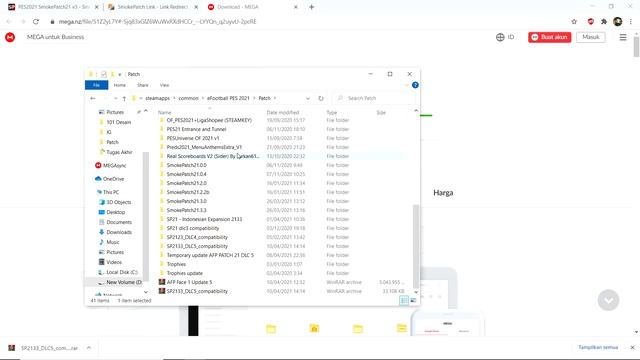Select the Trophies update folder
The image size is (640, 360).
(184, 273)
